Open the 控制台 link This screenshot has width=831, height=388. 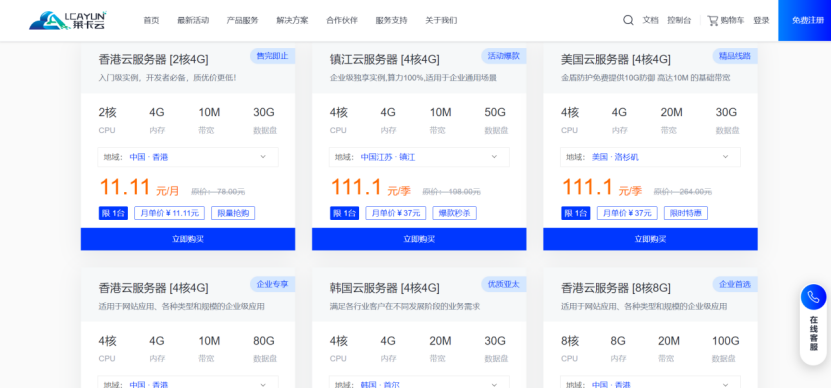(679, 20)
